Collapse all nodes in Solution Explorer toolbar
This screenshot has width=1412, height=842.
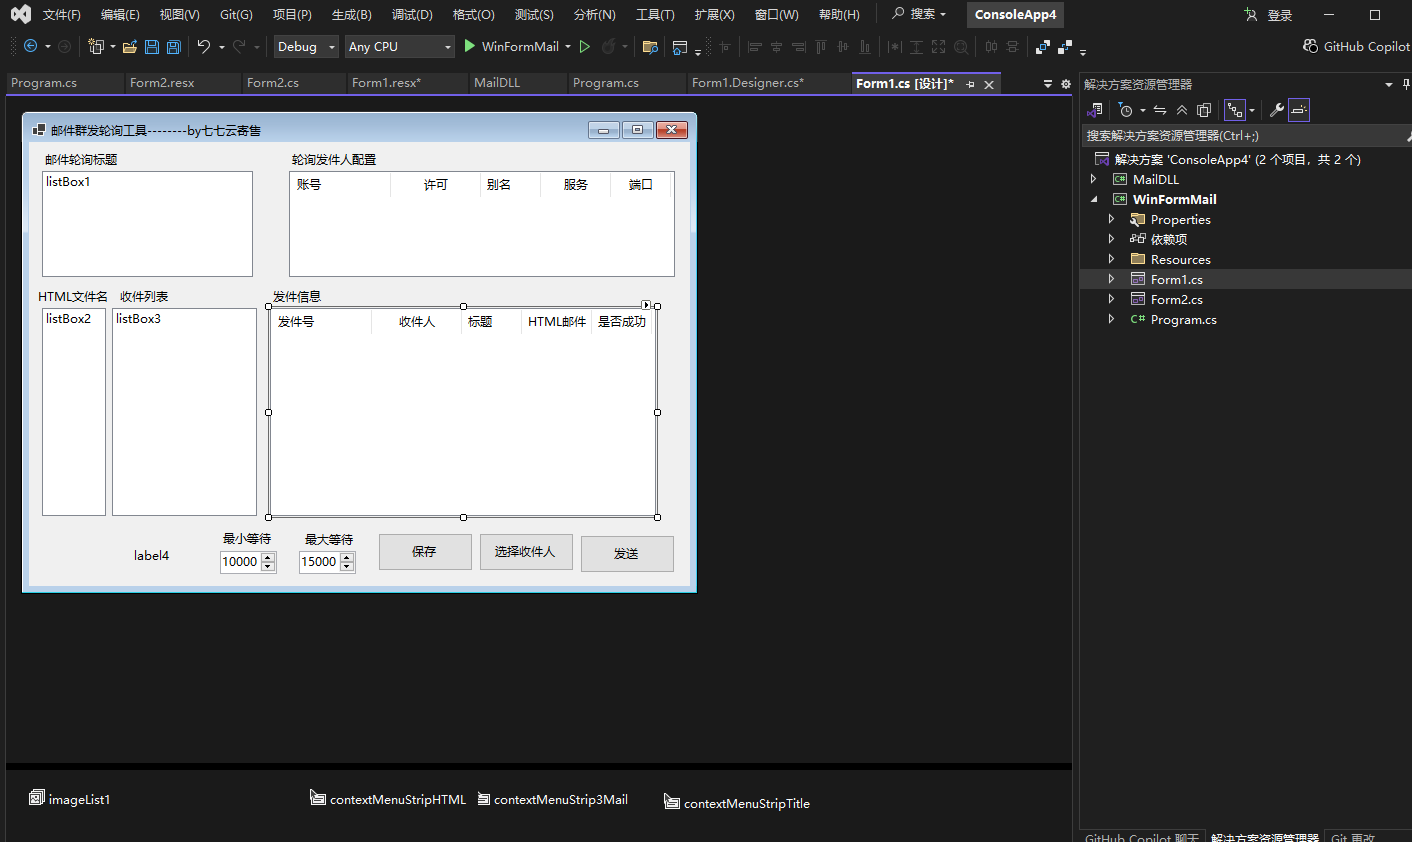(x=1182, y=110)
